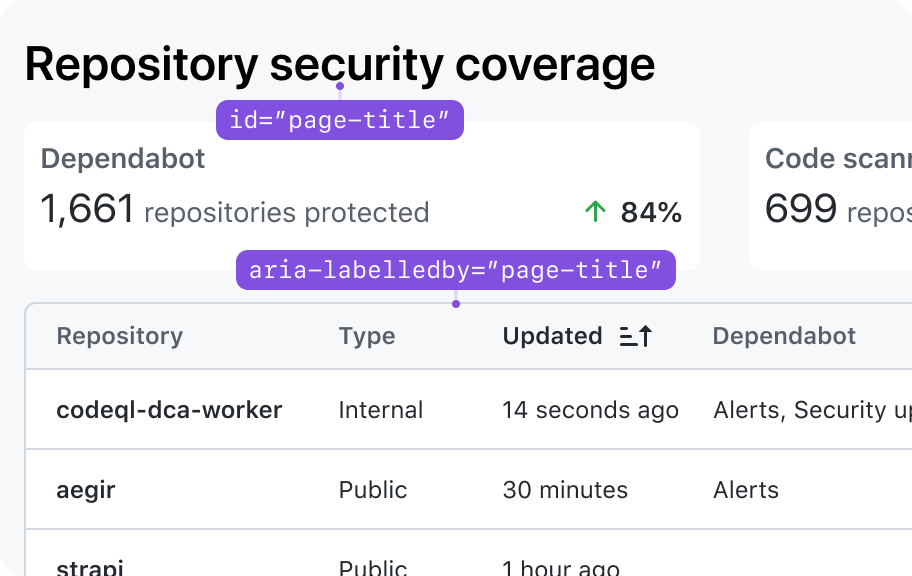
Task: Sort by the Updated column header
Action: pos(552,336)
